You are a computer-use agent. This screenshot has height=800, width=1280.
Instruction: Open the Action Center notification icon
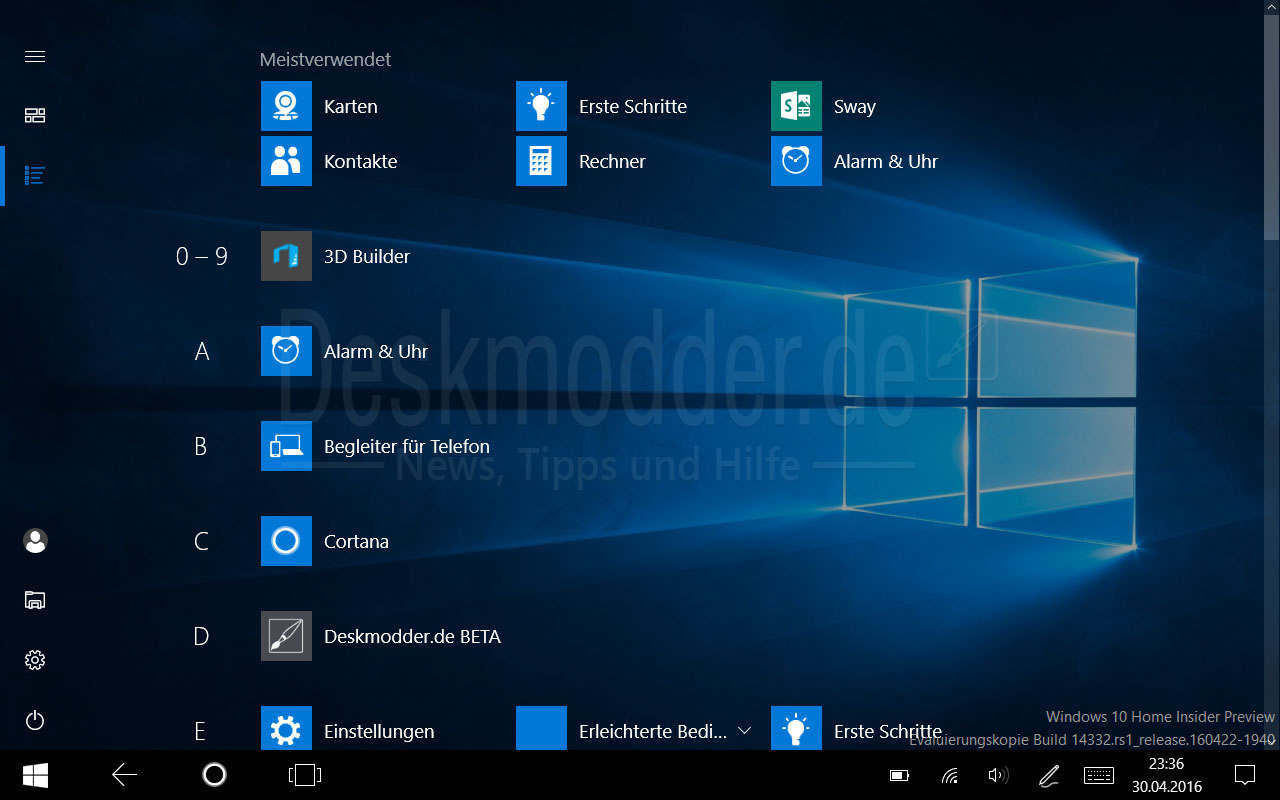pos(1244,775)
